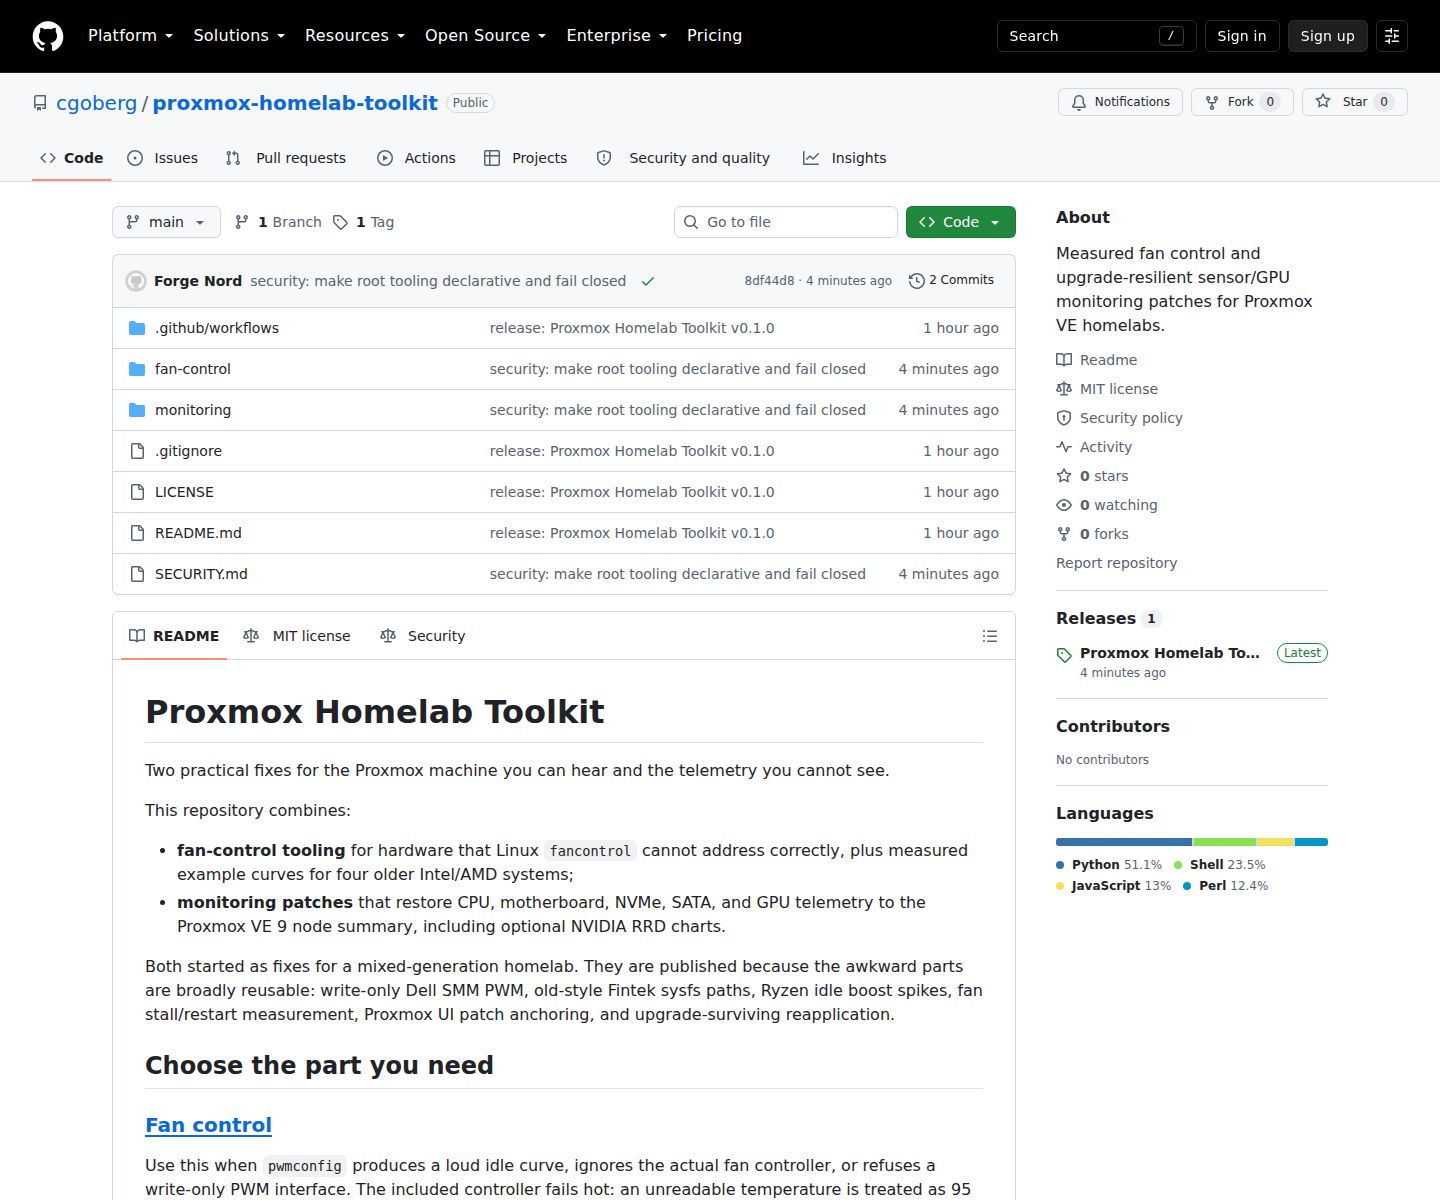Open the cgoberg owner profile link
The height and width of the screenshot is (1200, 1440).
pos(96,103)
